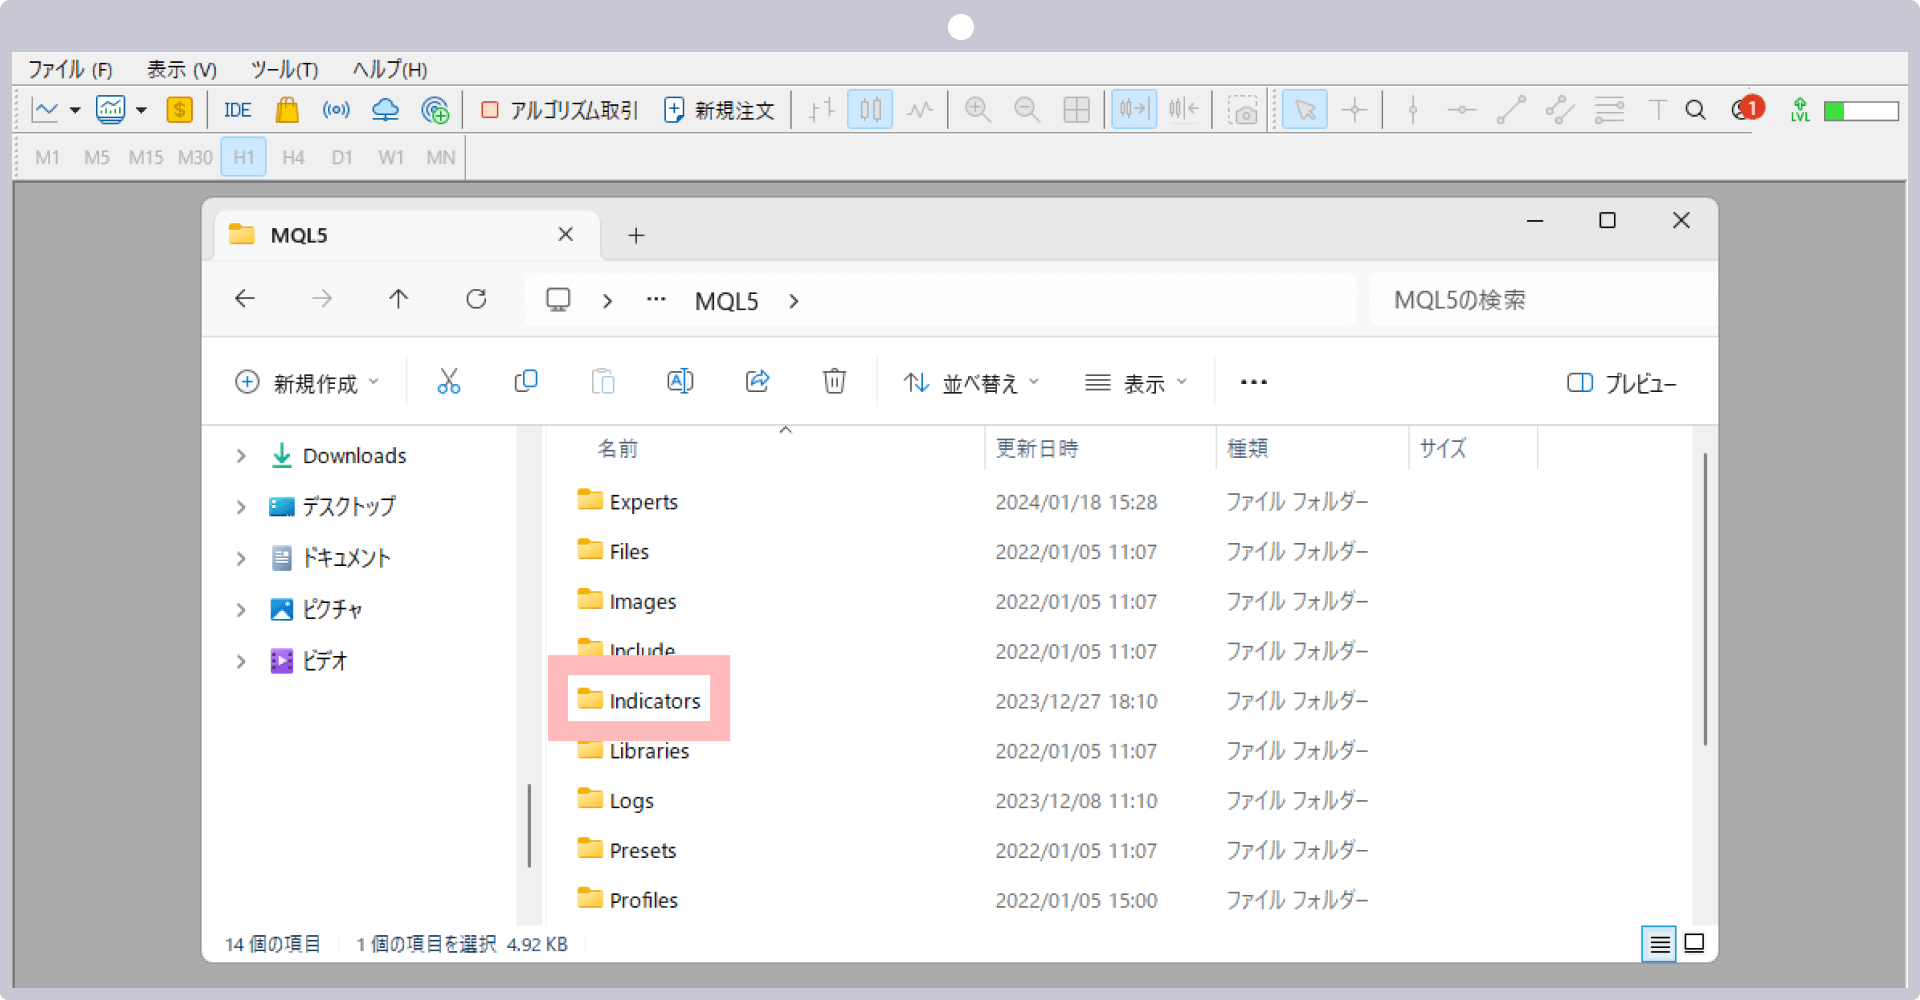Click the tile windows grid icon
Viewport: 1920px width, 1000px height.
tap(1076, 110)
